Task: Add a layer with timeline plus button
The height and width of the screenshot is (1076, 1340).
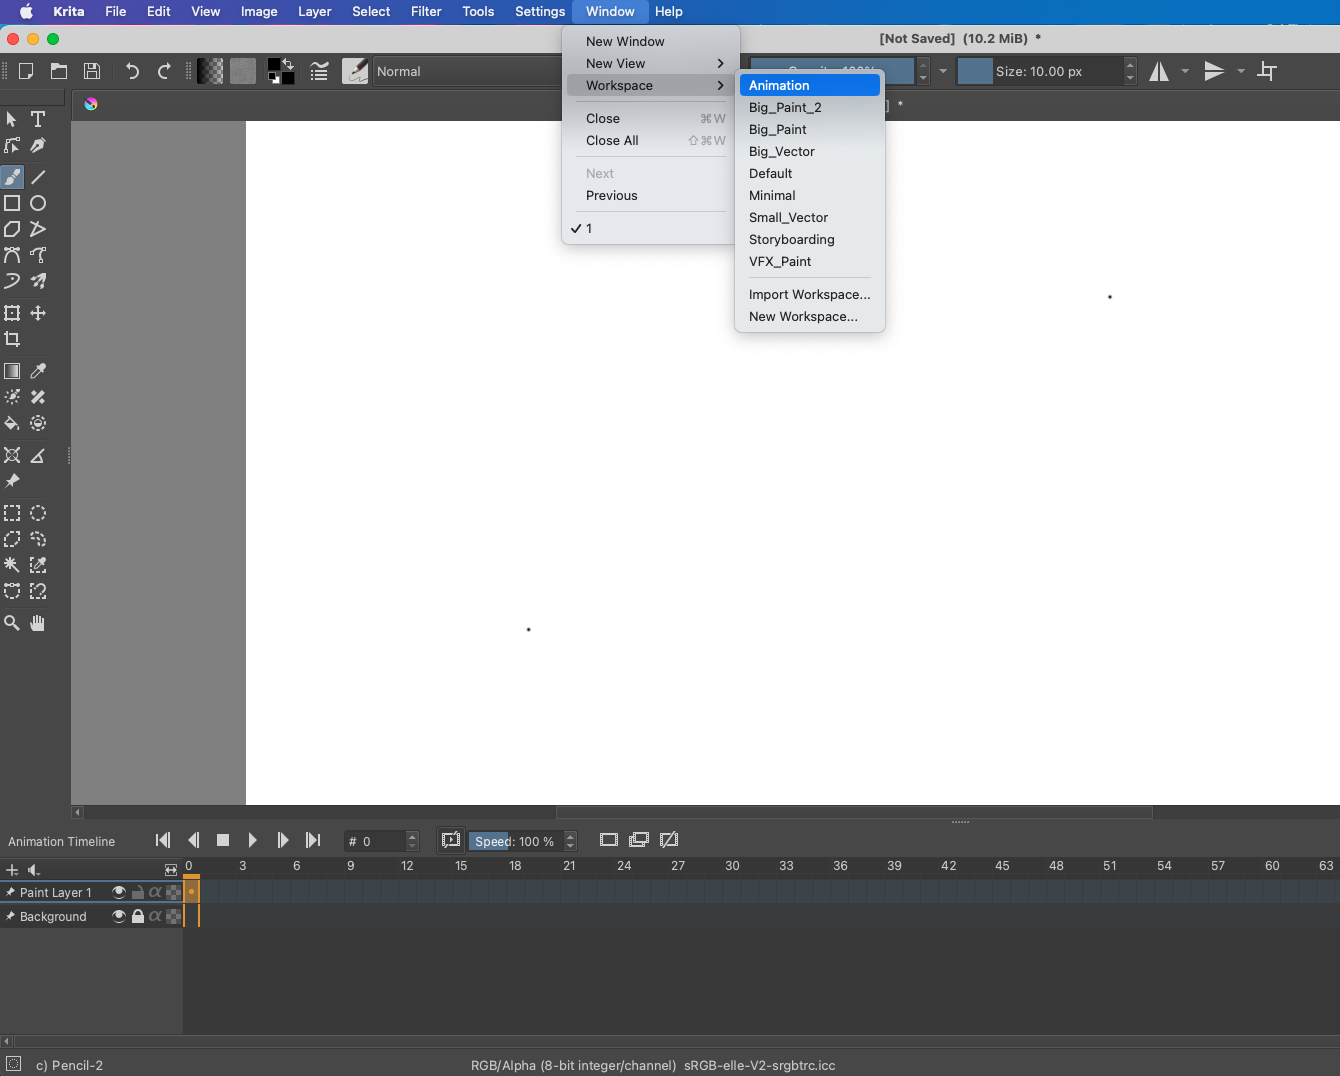Action: point(12,870)
